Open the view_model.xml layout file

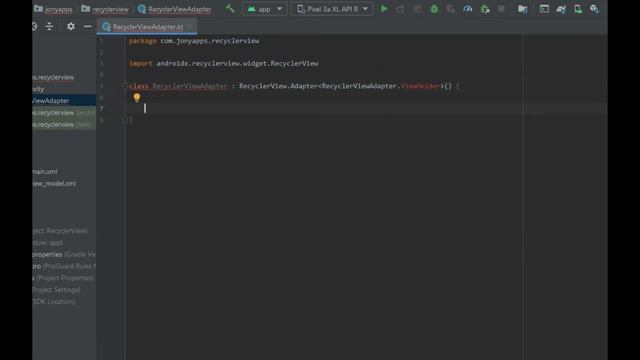[54, 184]
